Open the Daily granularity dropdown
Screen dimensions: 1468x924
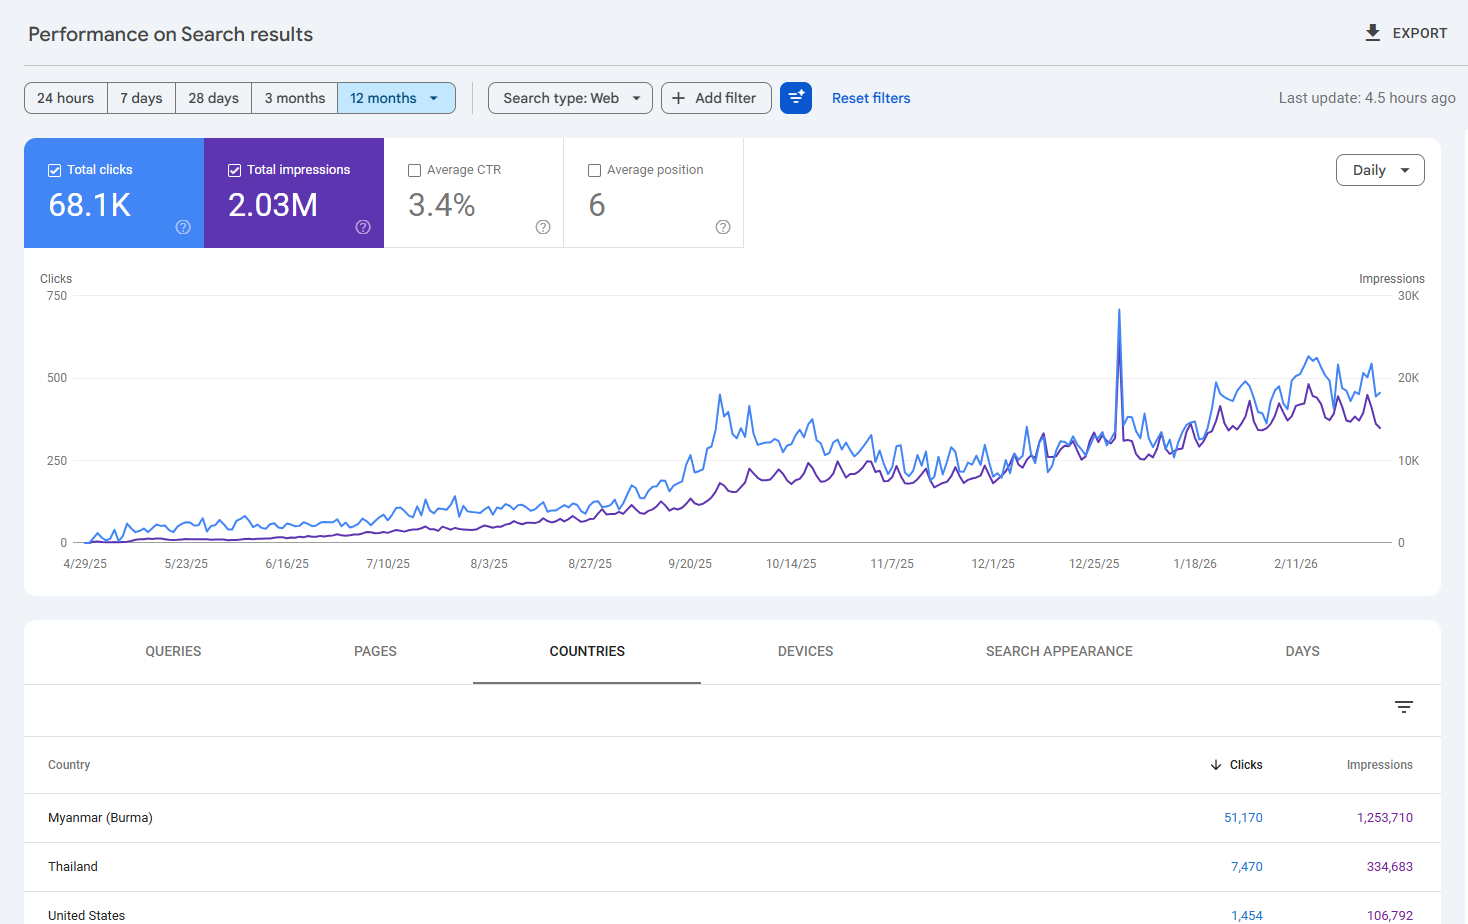[1380, 169]
